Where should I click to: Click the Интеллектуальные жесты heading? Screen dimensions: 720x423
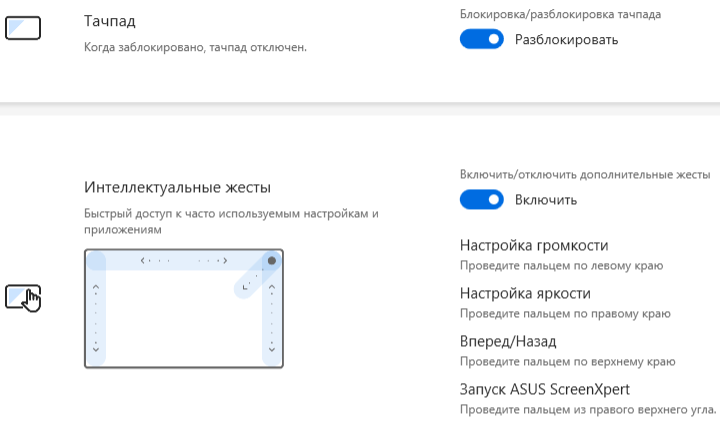coord(178,187)
